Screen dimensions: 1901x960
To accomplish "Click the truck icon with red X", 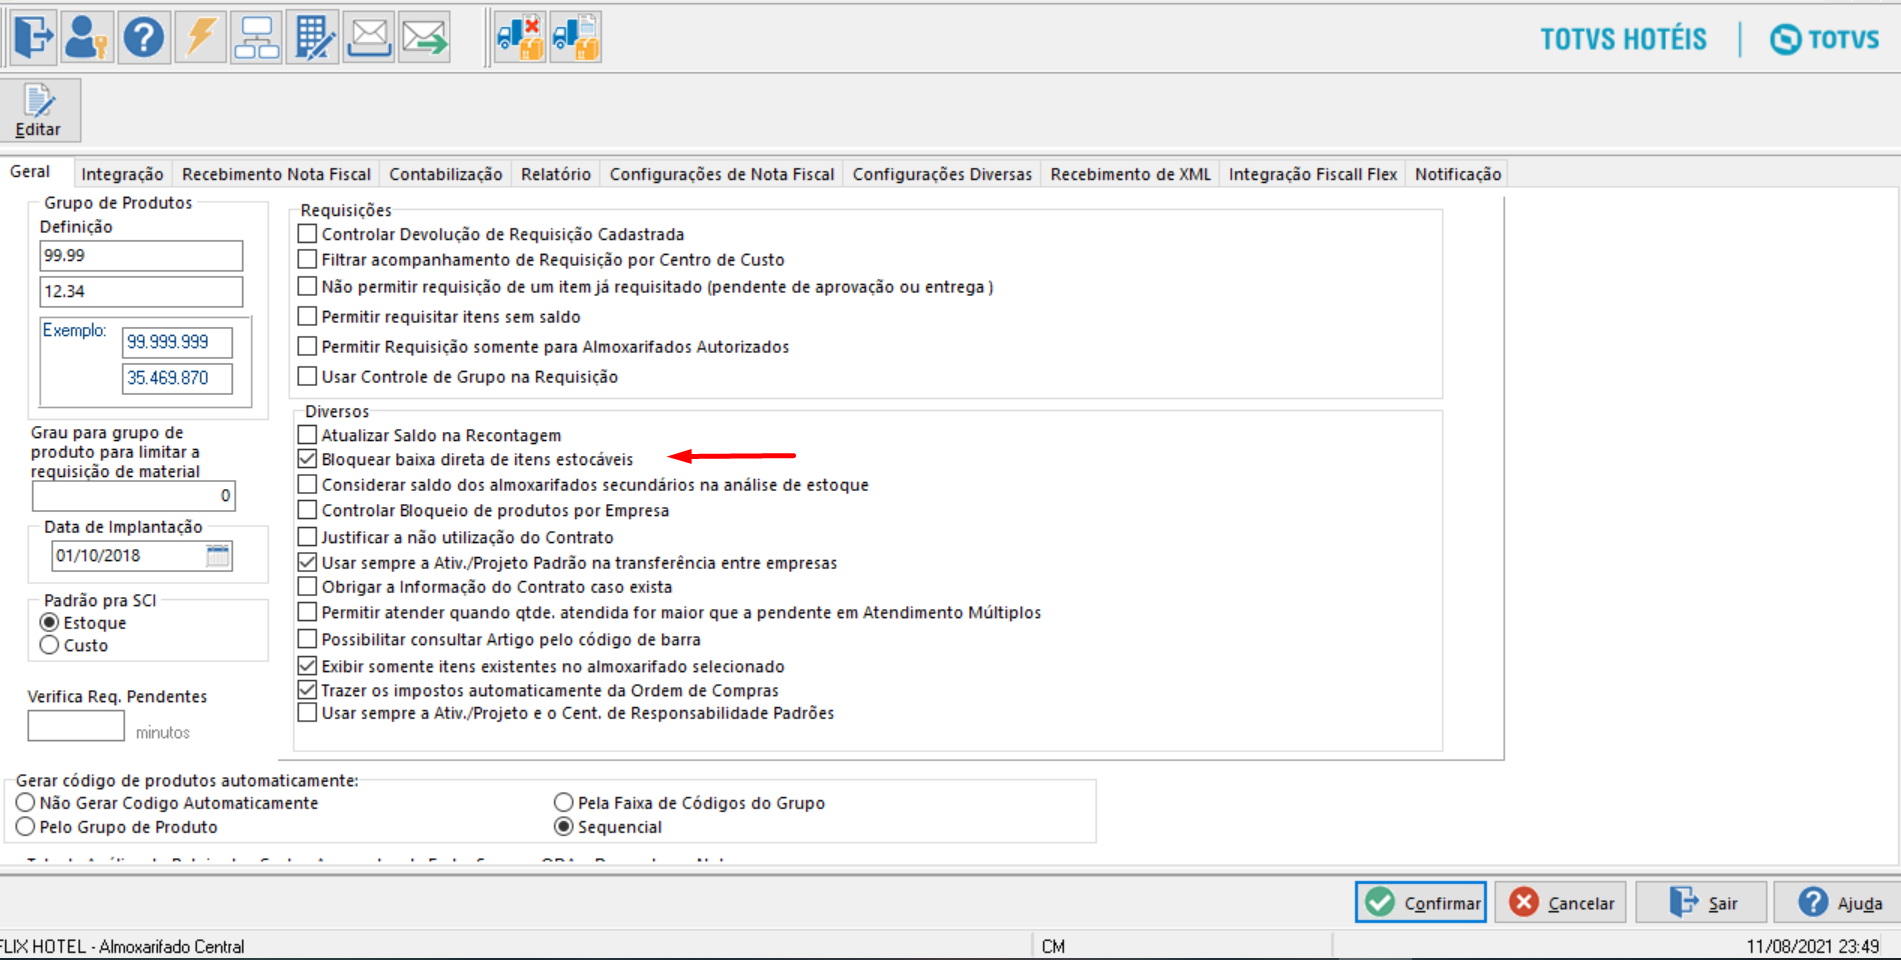I will click(x=520, y=38).
